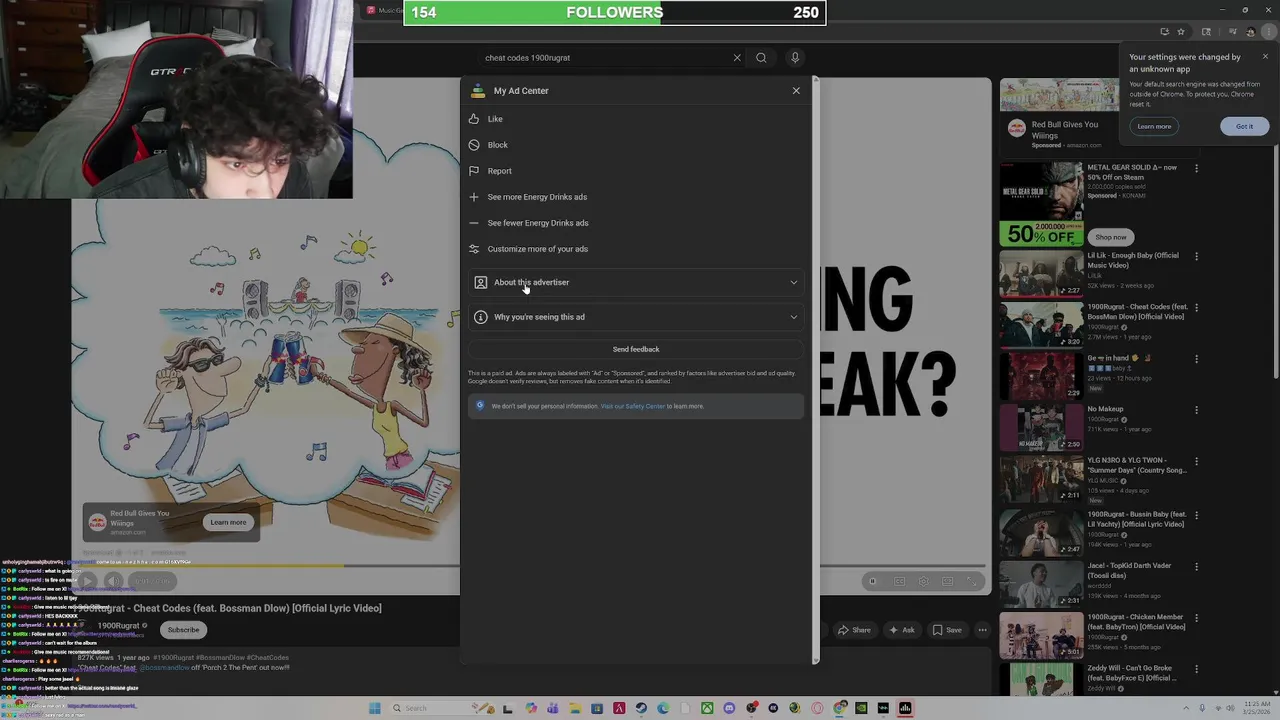Image resolution: width=1280 pixels, height=720 pixels.
Task: Switch the player to theater mode
Action: click(947, 581)
